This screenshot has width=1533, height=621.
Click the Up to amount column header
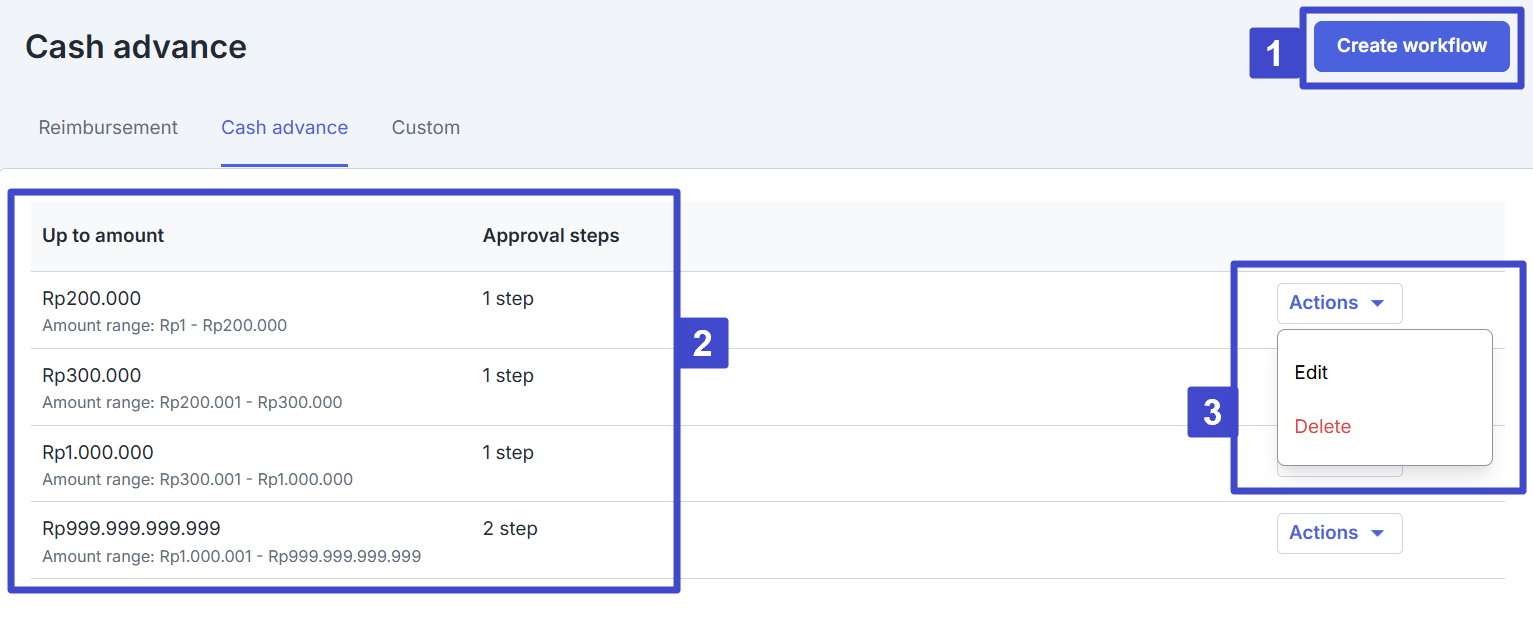click(103, 236)
